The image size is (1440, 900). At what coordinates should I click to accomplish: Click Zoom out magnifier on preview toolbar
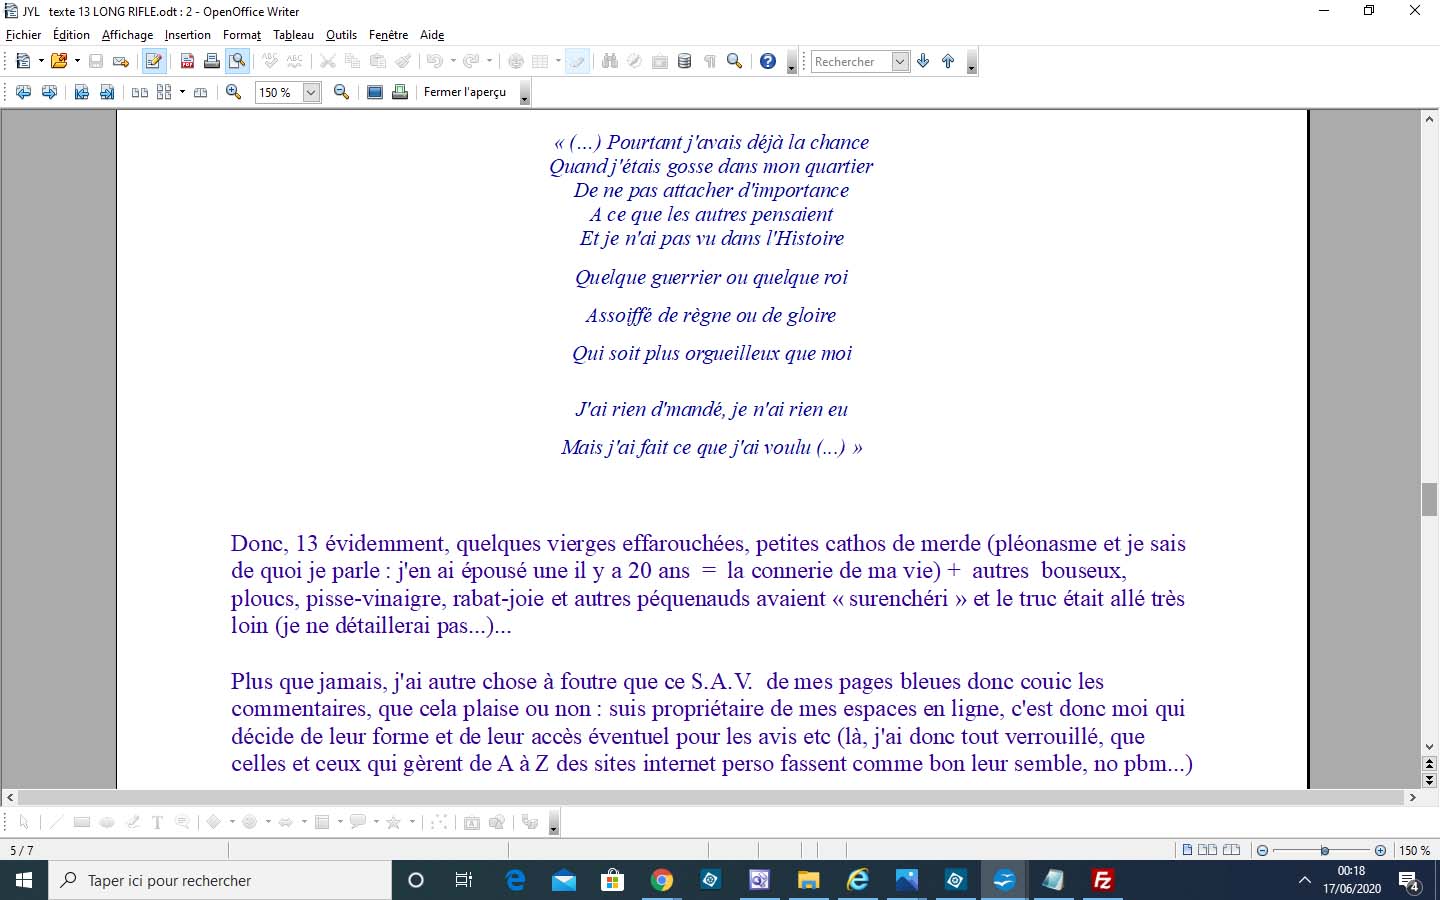341,92
